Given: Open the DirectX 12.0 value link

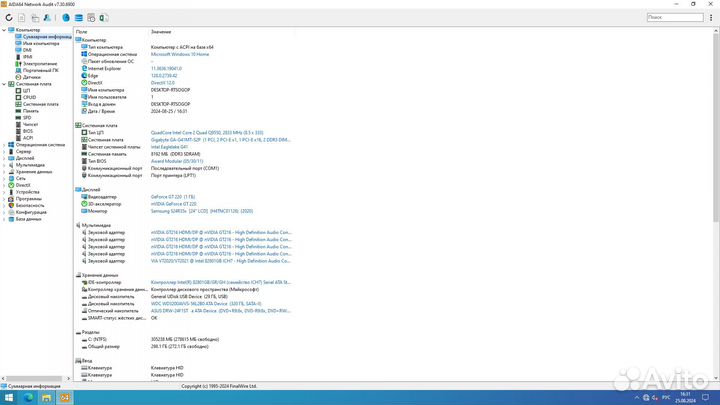Looking at the screenshot, I should coord(163,83).
